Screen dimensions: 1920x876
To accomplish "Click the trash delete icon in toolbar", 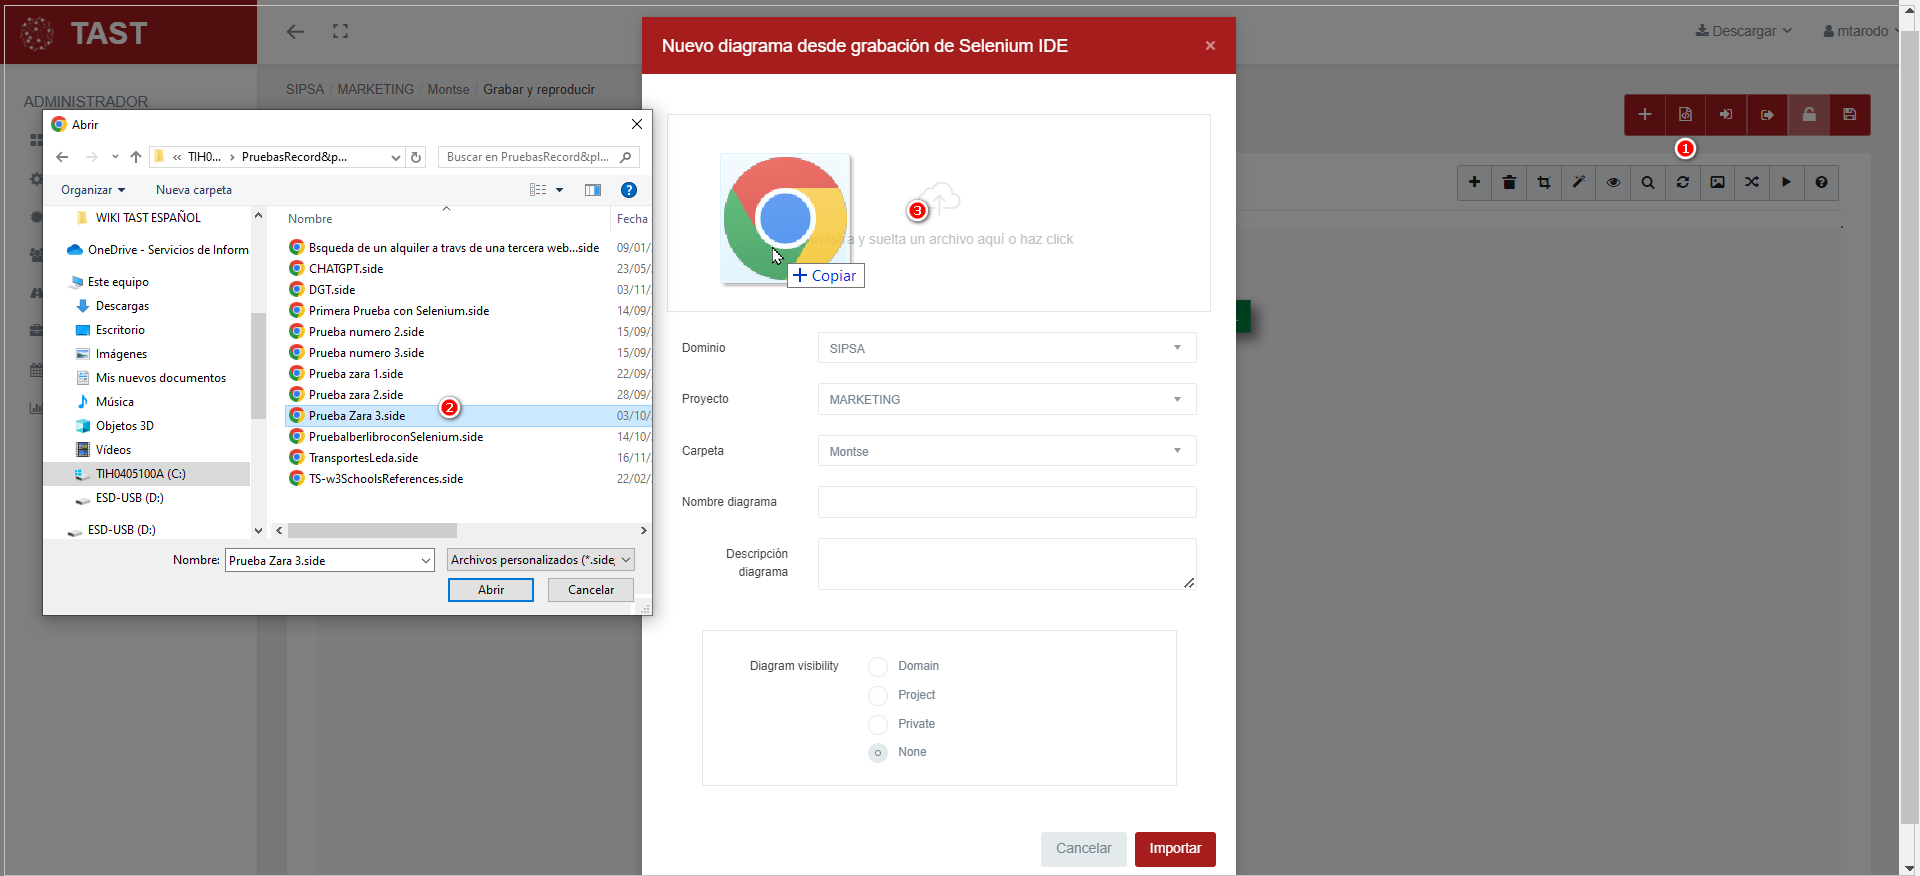I will pos(1509,182).
